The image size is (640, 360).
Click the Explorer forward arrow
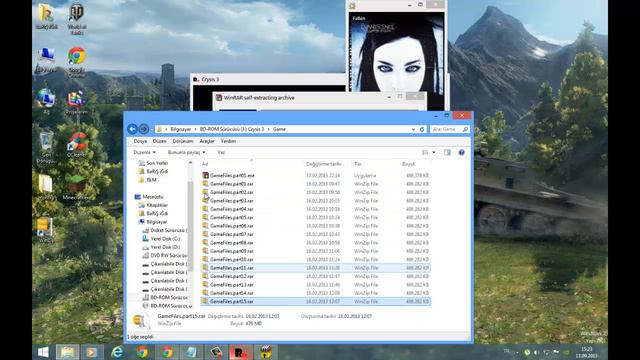pyautogui.click(x=144, y=129)
